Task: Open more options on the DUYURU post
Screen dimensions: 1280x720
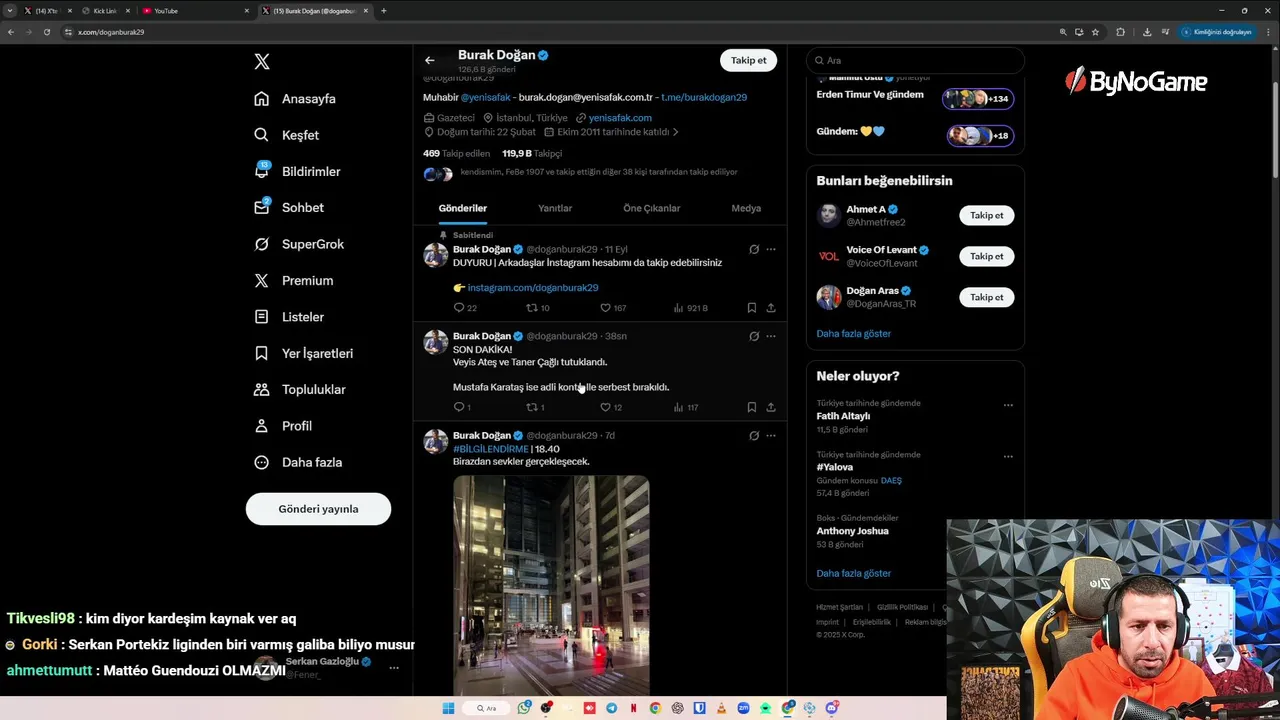Action: pyautogui.click(x=771, y=249)
